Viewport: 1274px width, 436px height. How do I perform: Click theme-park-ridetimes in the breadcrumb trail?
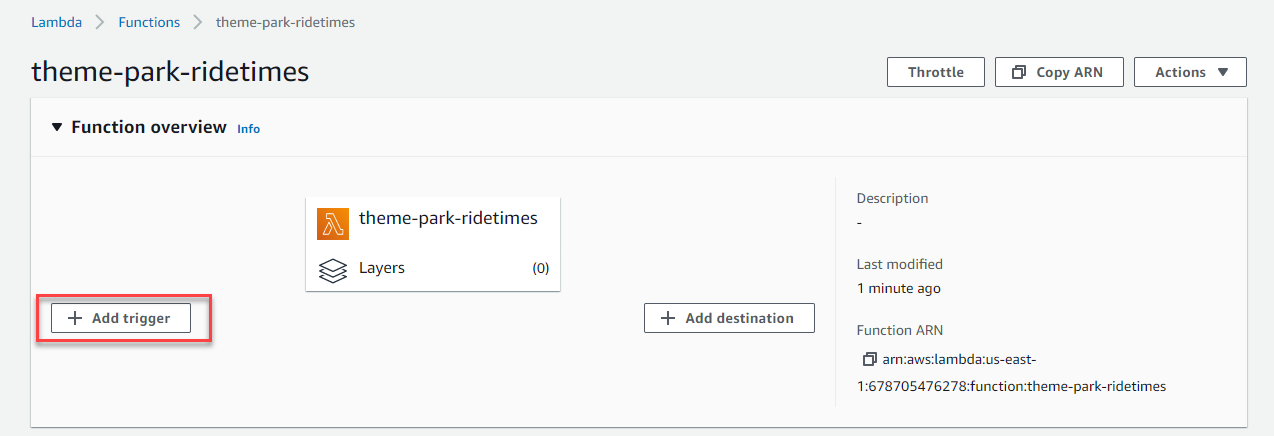point(285,22)
